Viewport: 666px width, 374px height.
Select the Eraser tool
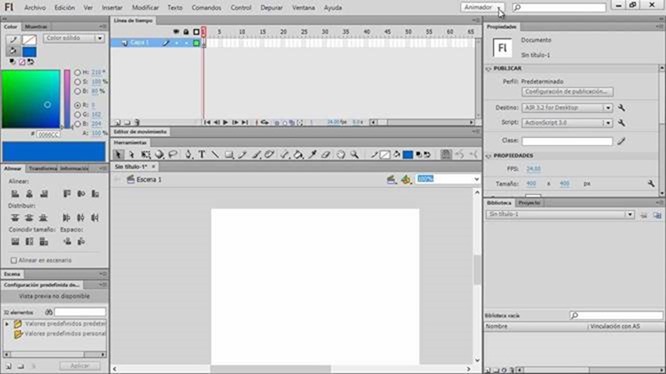[x=326, y=155]
